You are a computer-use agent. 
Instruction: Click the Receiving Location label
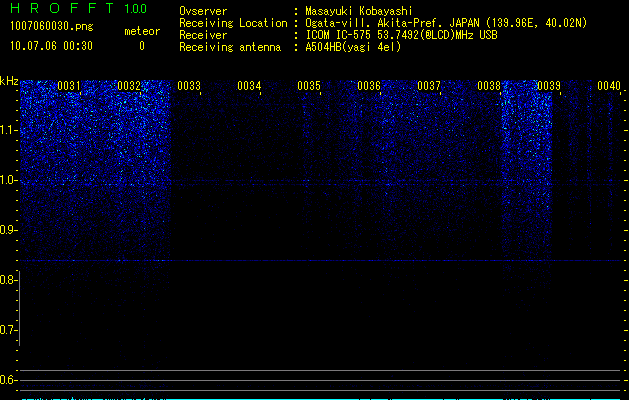233,23
